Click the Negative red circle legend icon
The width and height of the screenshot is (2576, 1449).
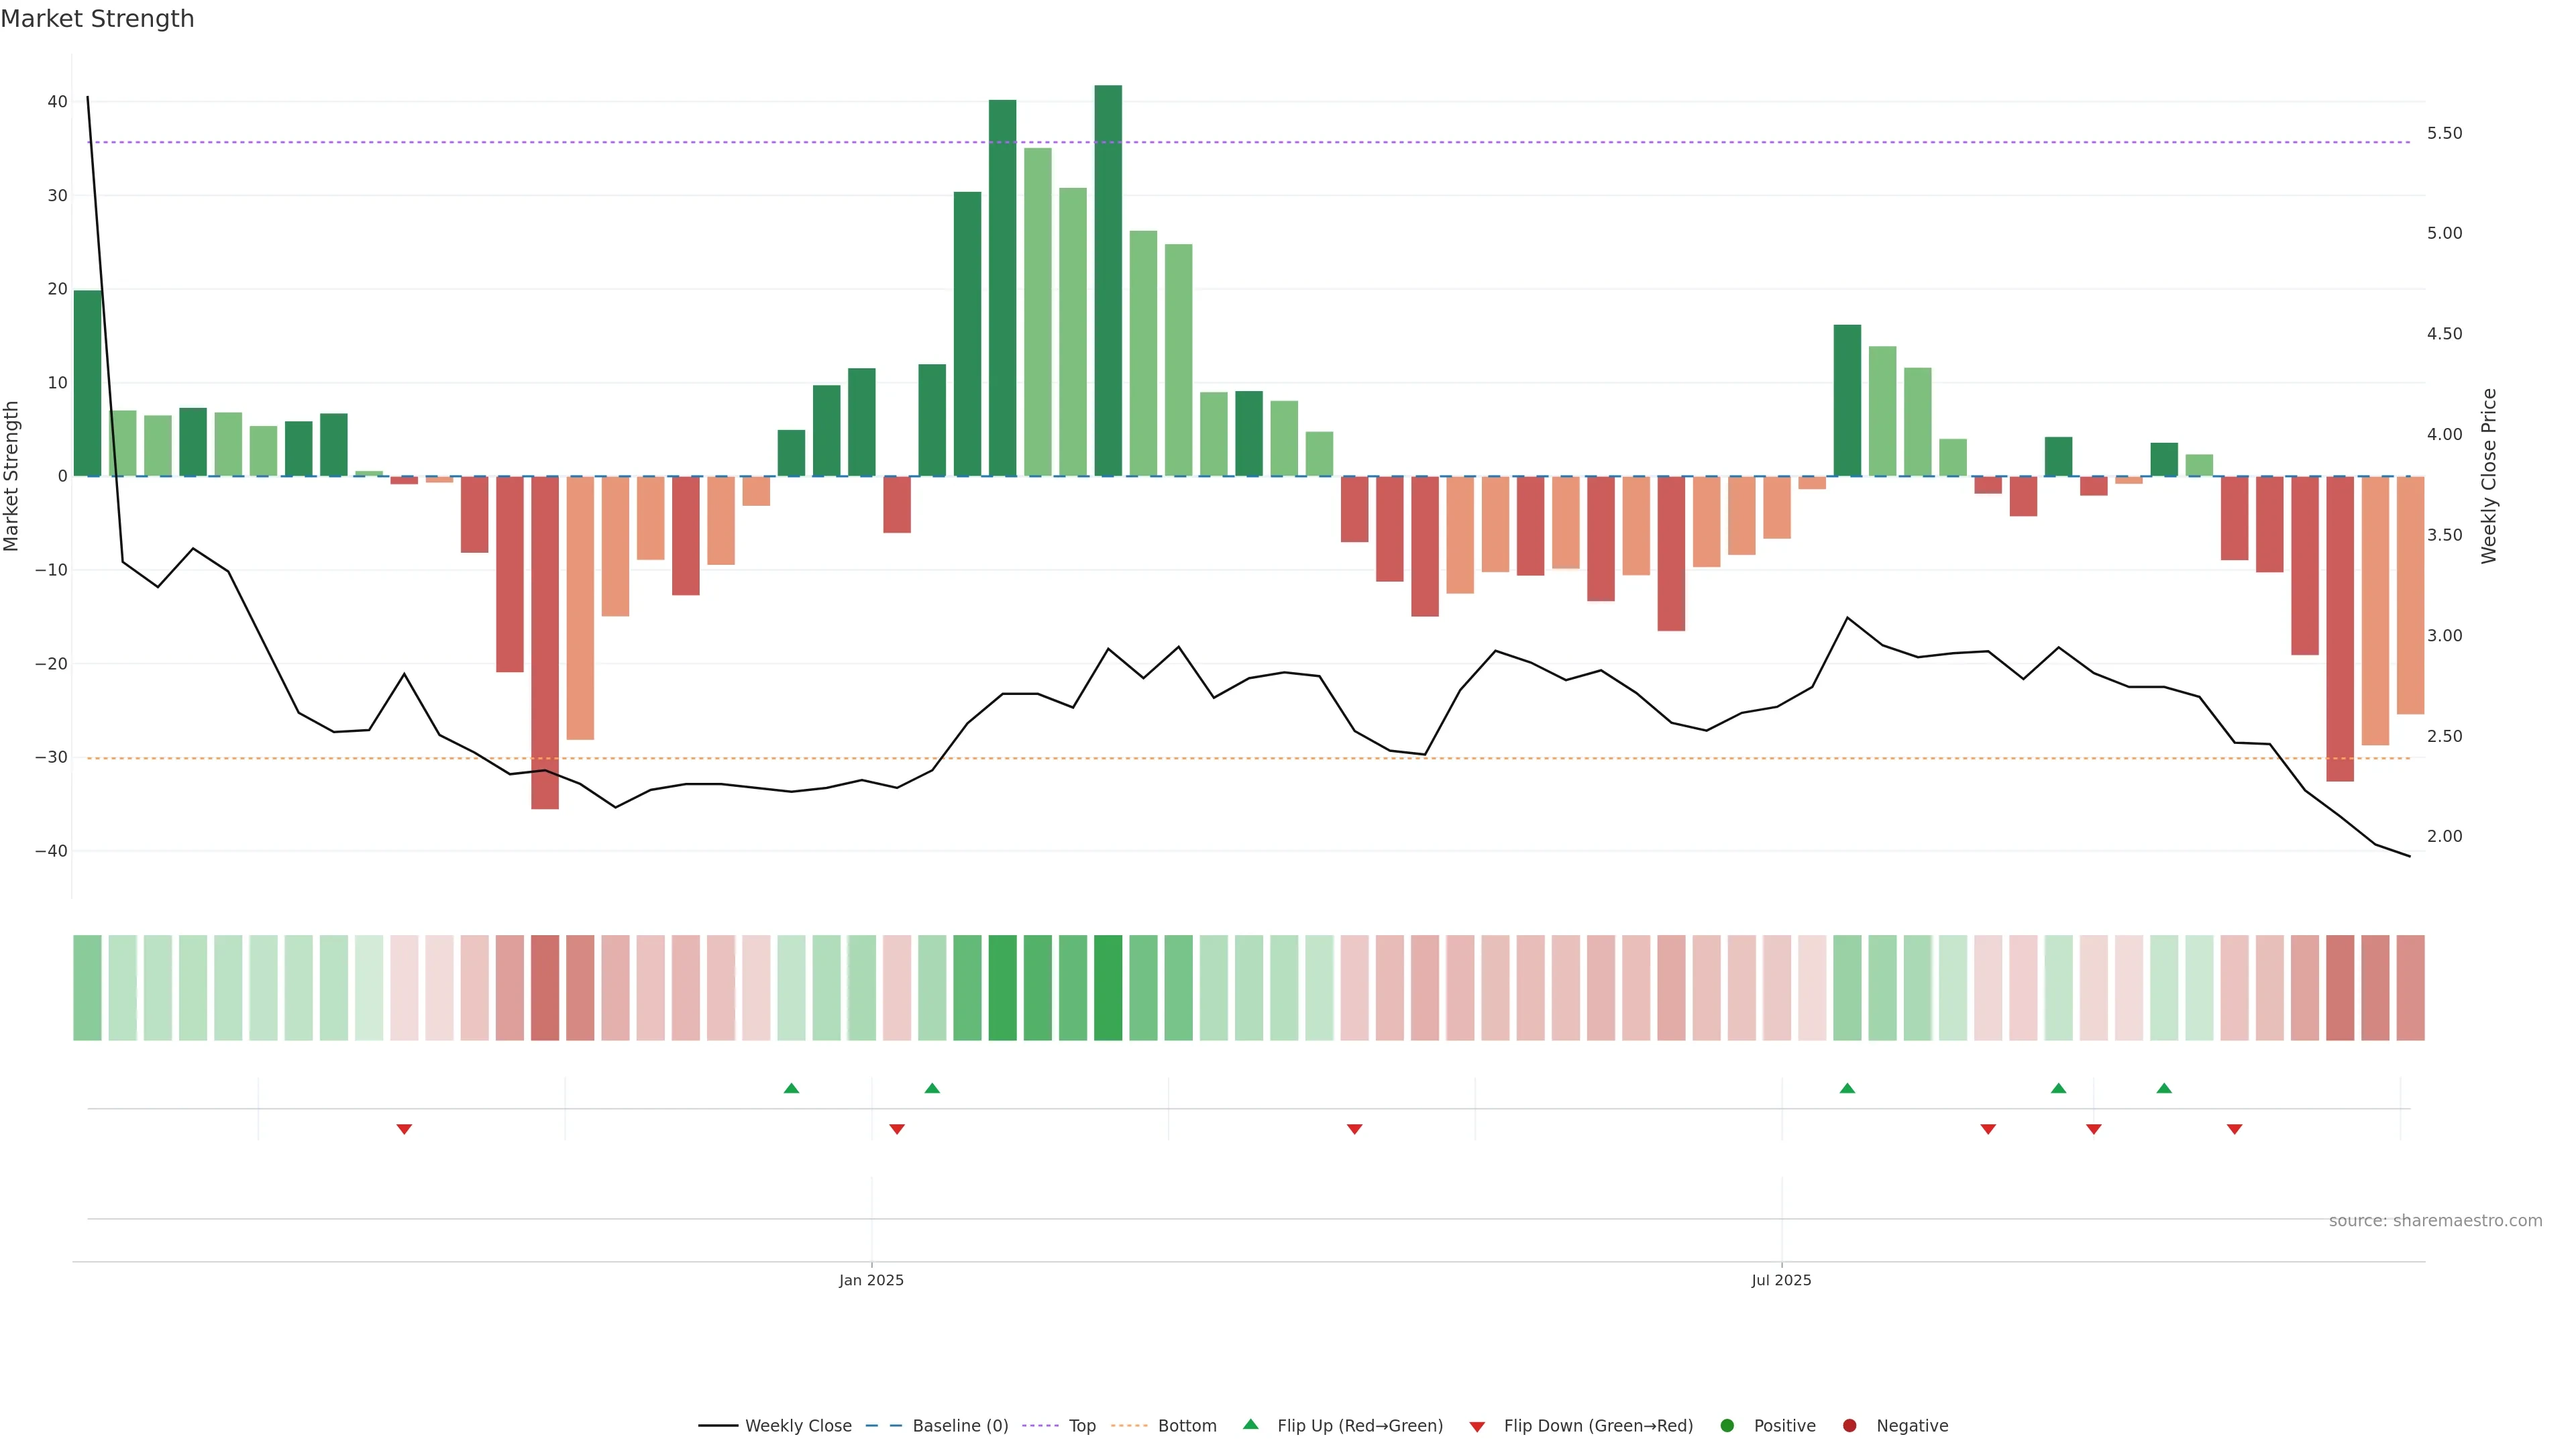tap(1849, 1426)
